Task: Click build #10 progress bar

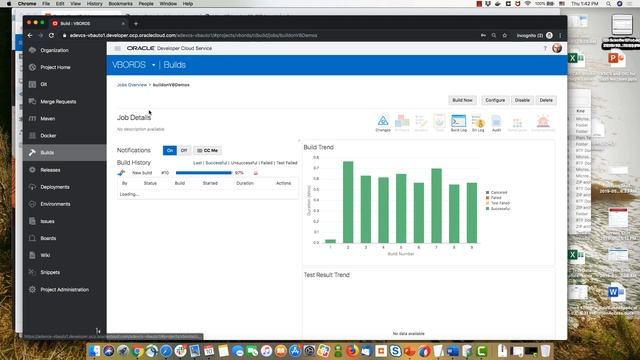Action: [204, 173]
